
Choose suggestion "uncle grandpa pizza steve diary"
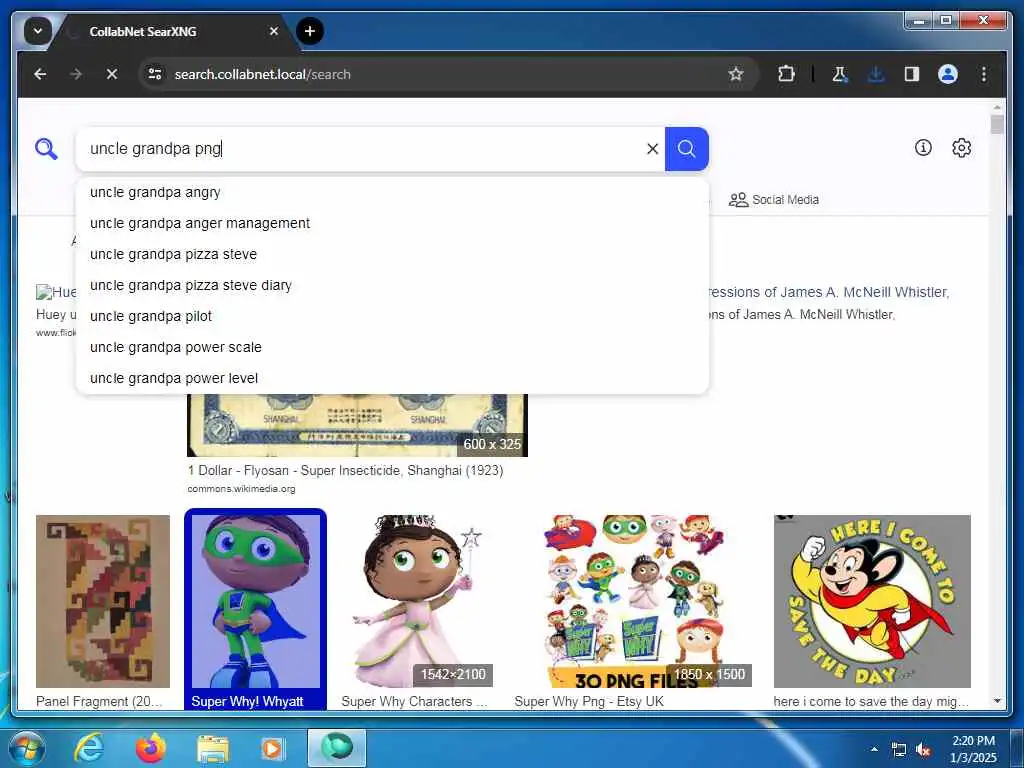[392, 285]
